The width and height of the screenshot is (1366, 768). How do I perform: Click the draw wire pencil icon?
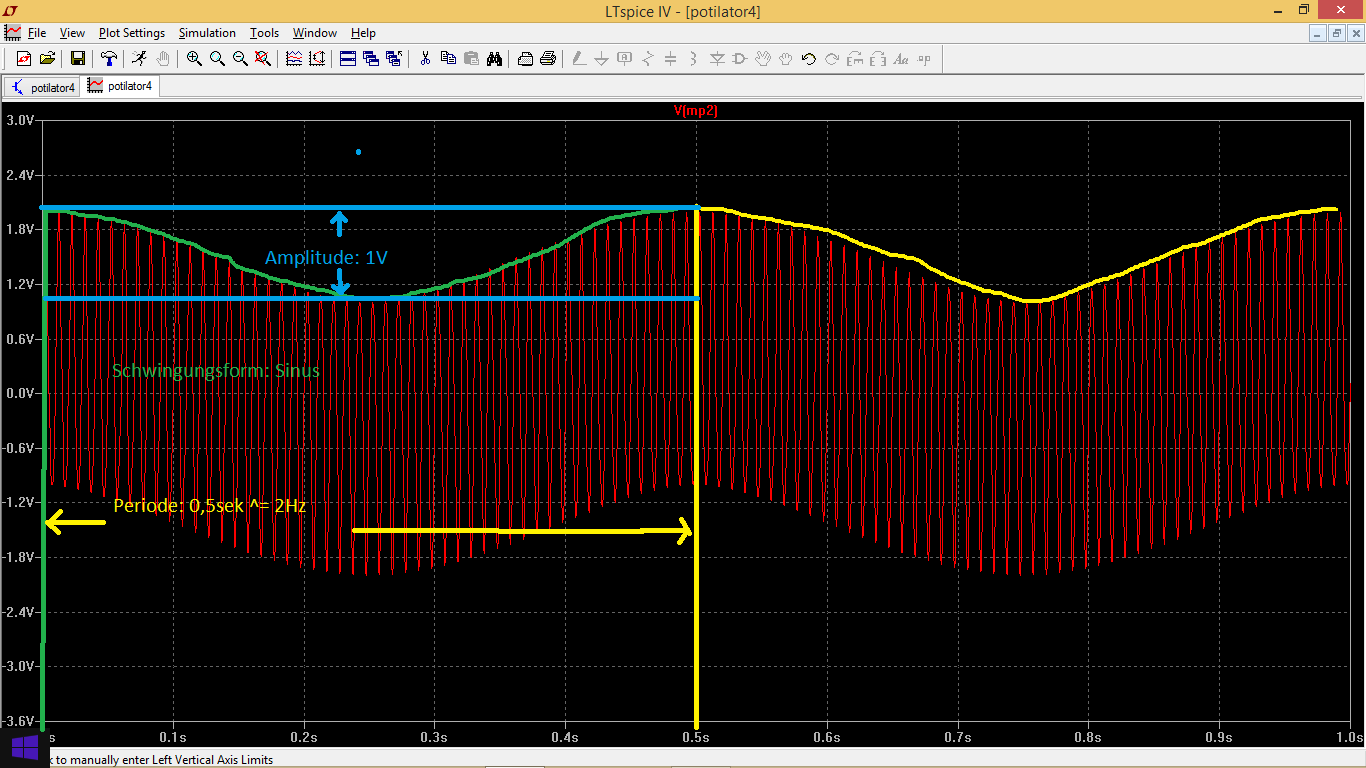(x=579, y=59)
